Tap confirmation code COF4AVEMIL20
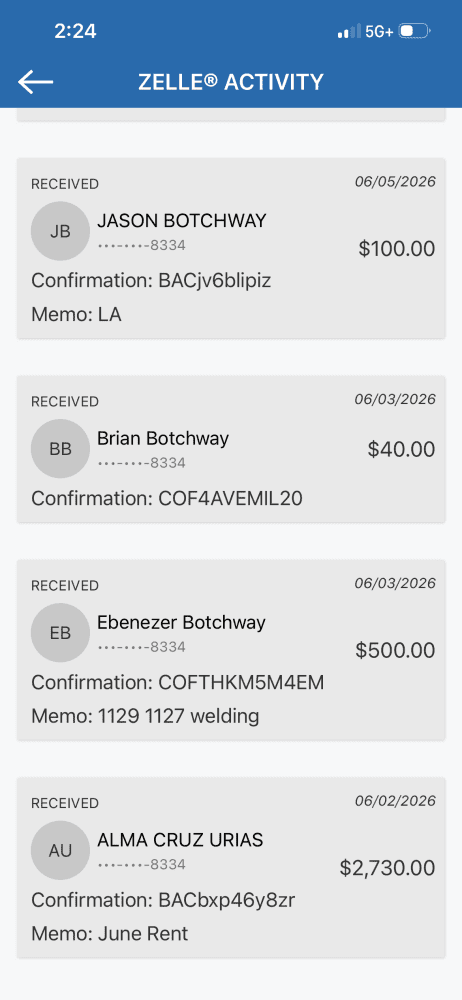 point(230,498)
